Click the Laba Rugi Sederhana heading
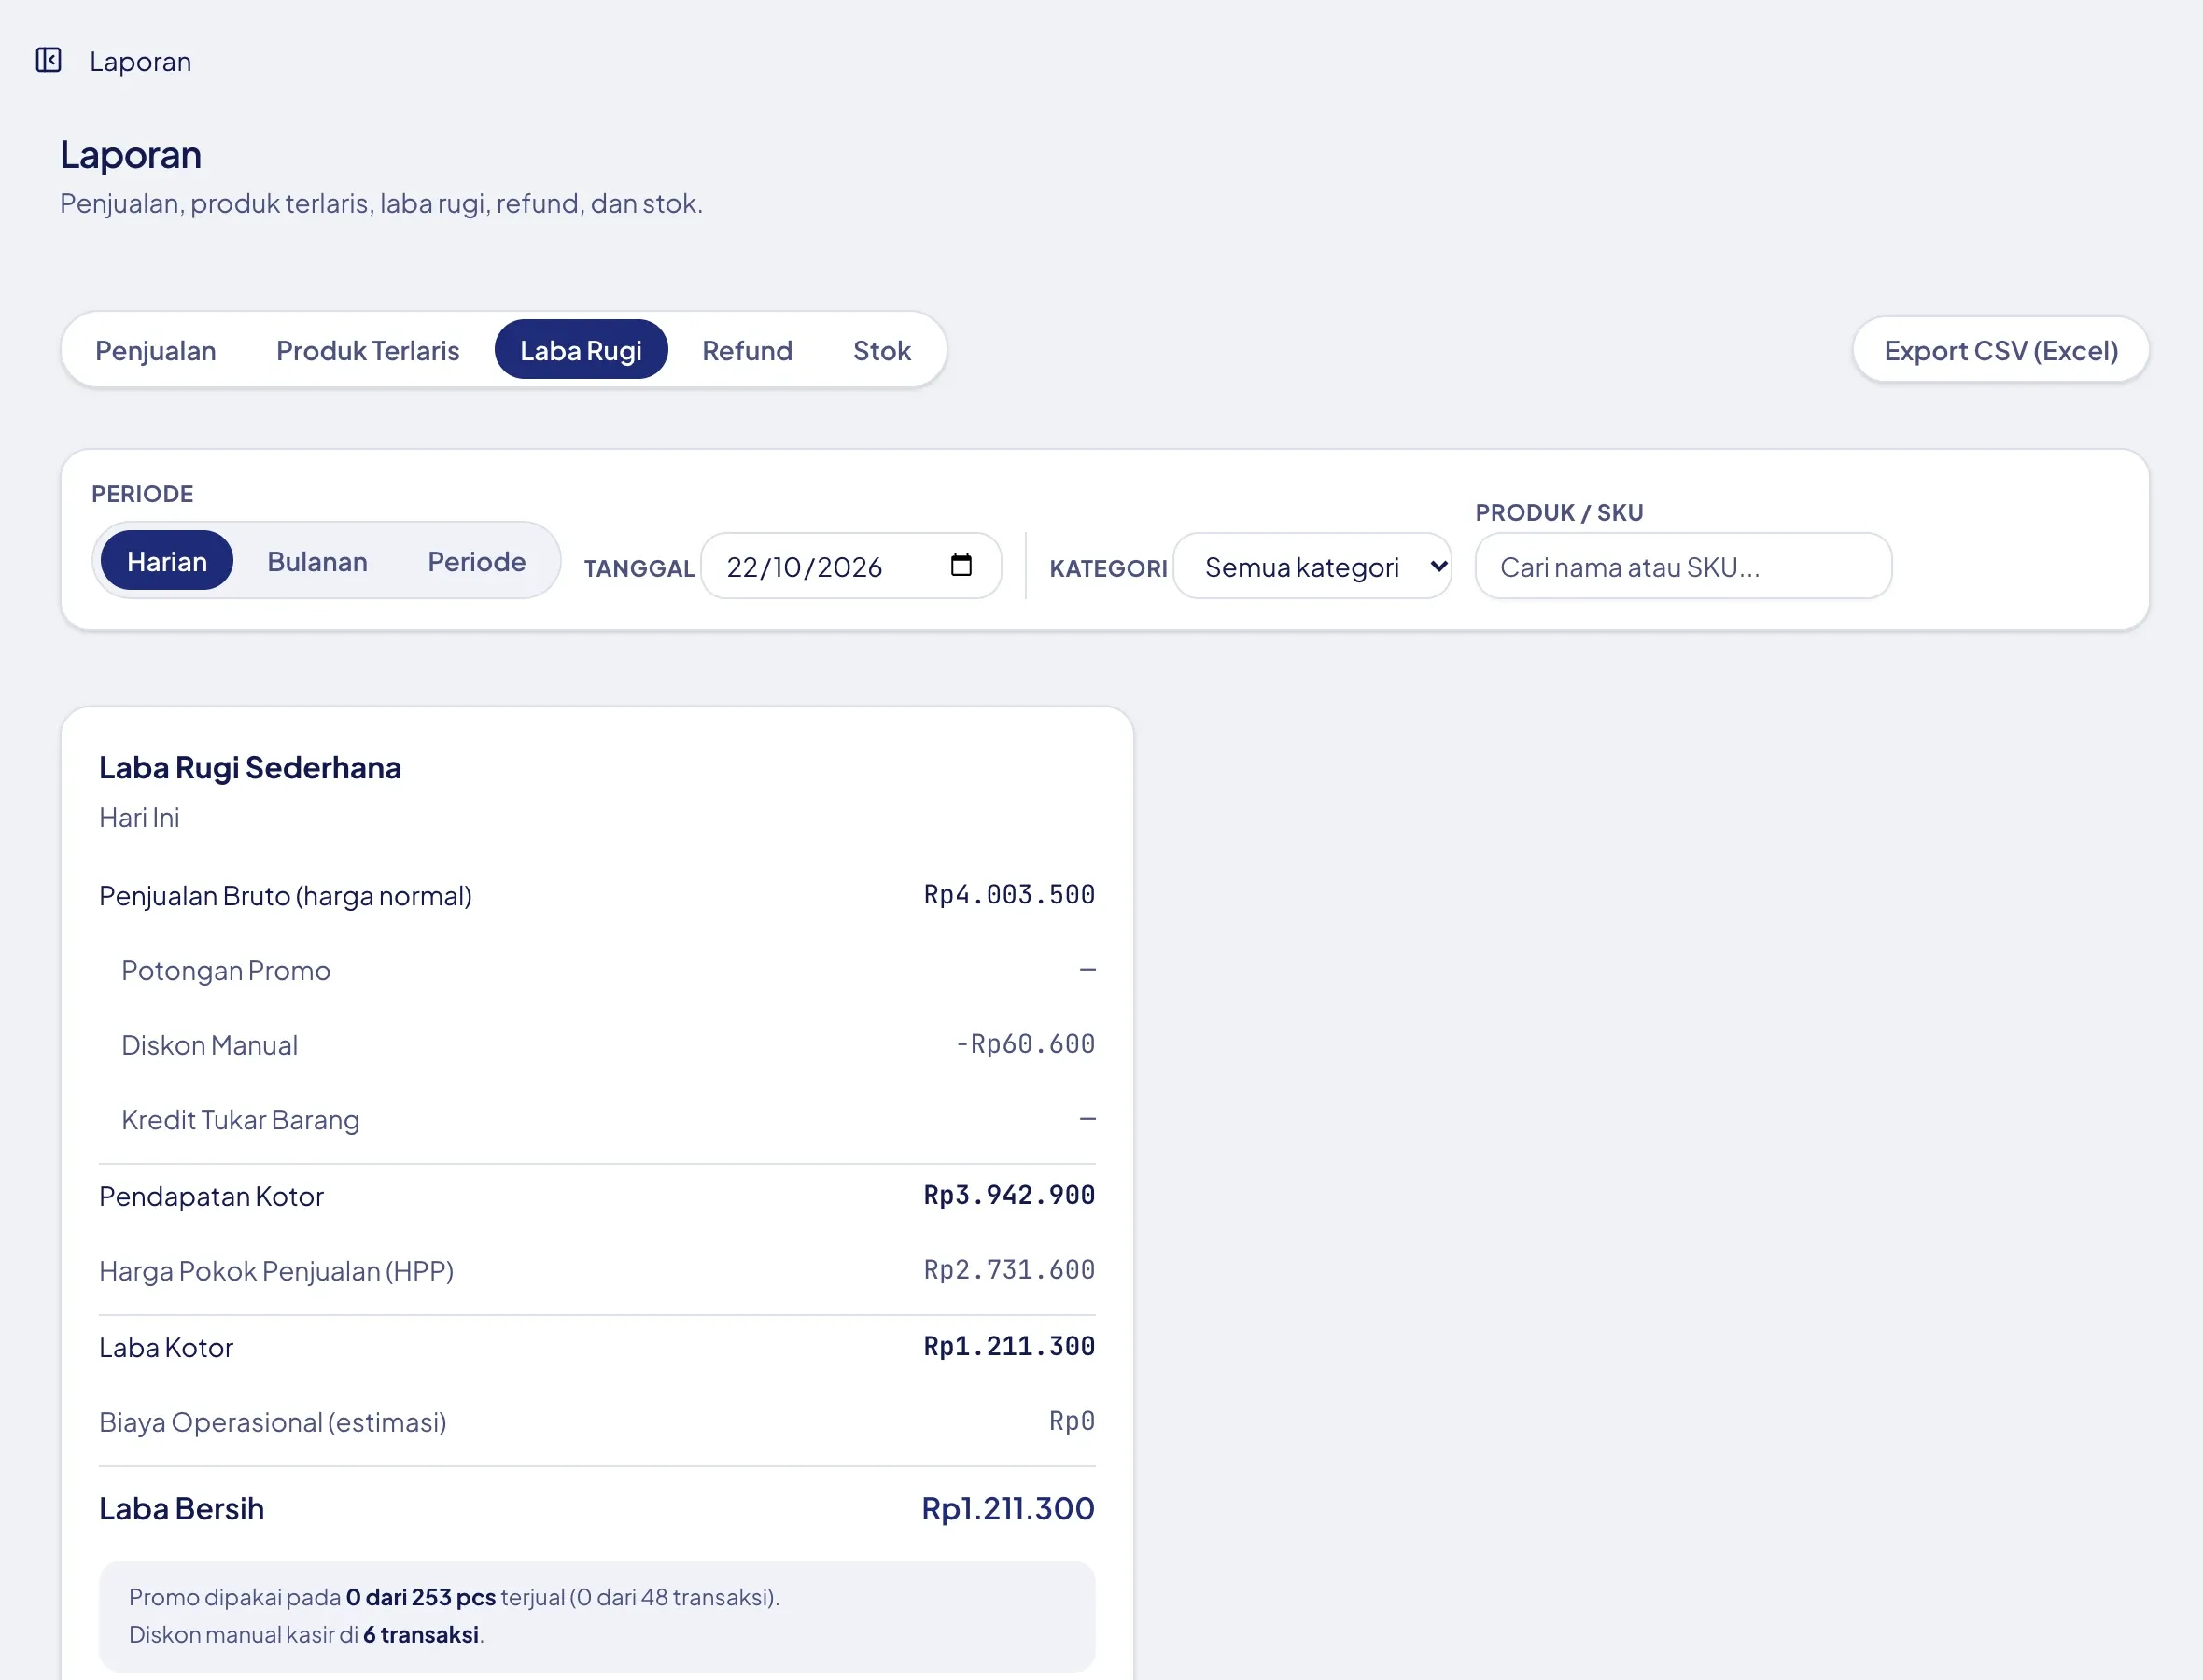The height and width of the screenshot is (1680, 2203). [x=250, y=767]
